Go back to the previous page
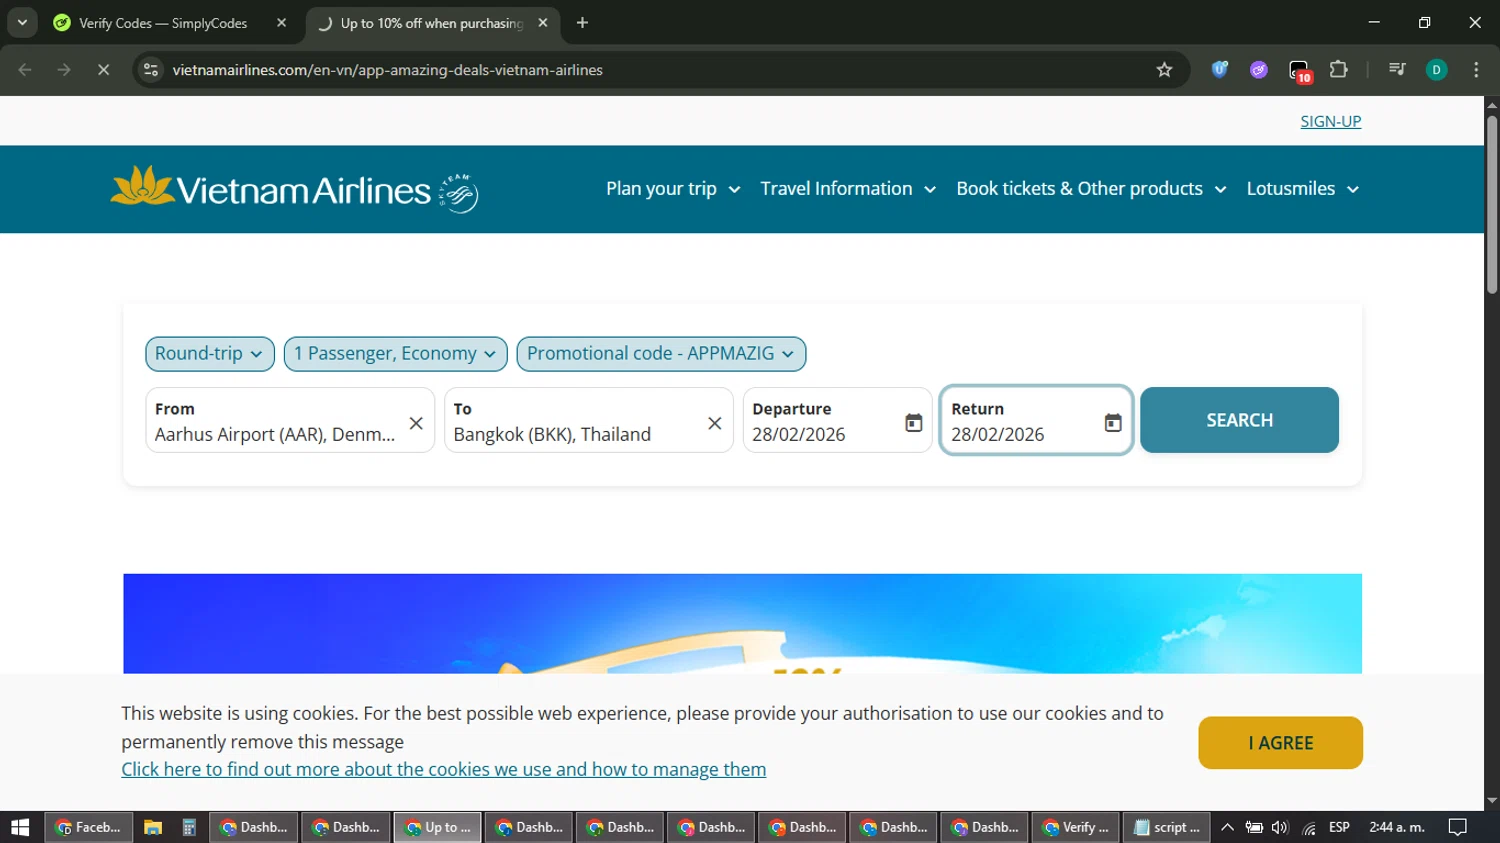This screenshot has height=843, width=1500. pos(25,70)
